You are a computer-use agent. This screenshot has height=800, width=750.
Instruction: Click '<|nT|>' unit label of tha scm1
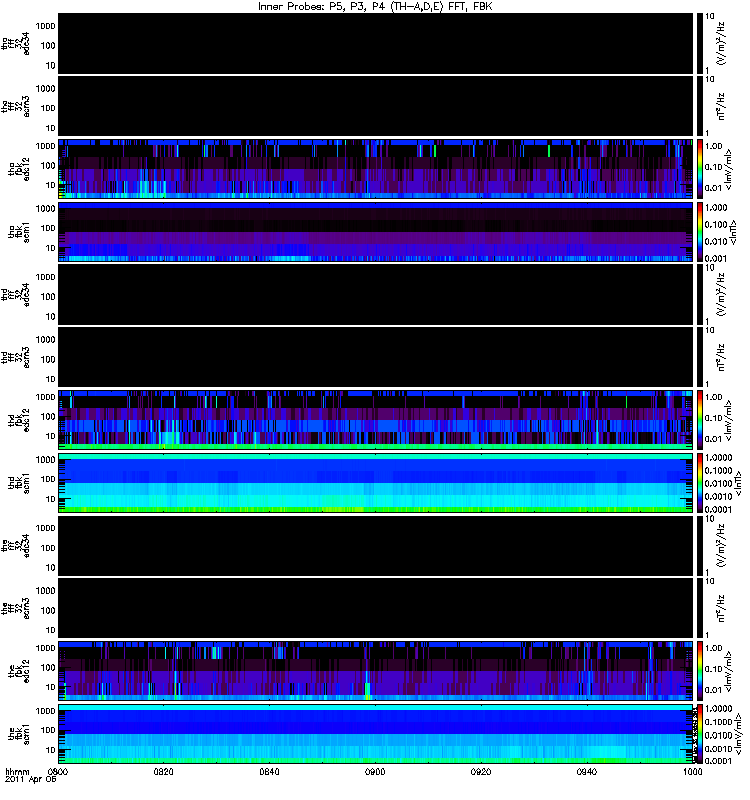(733, 232)
